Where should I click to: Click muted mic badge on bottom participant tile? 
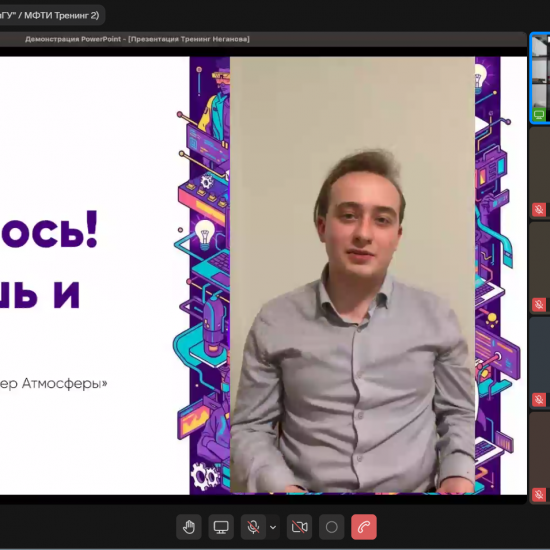pyautogui.click(x=539, y=495)
